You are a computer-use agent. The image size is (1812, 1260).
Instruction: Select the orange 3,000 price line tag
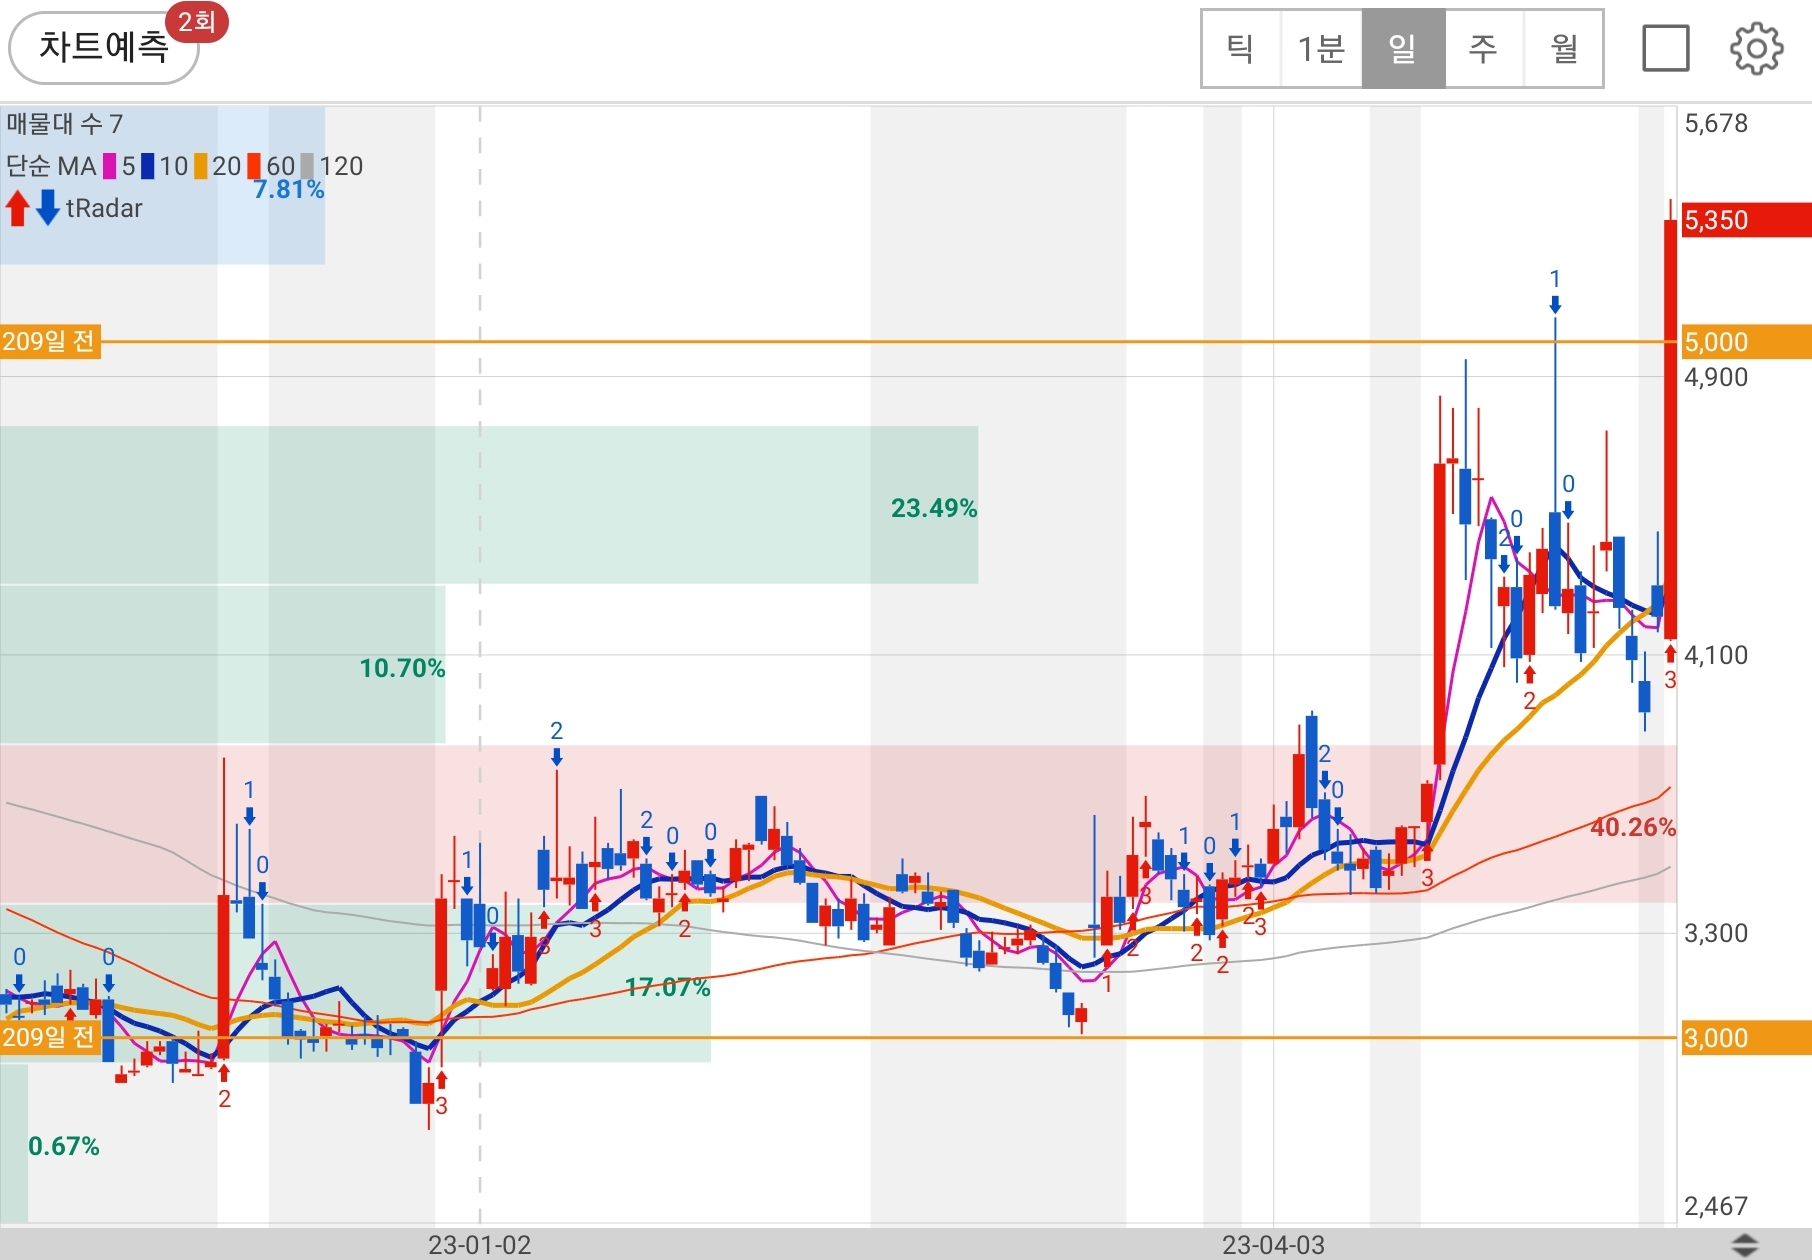click(x=1746, y=1038)
